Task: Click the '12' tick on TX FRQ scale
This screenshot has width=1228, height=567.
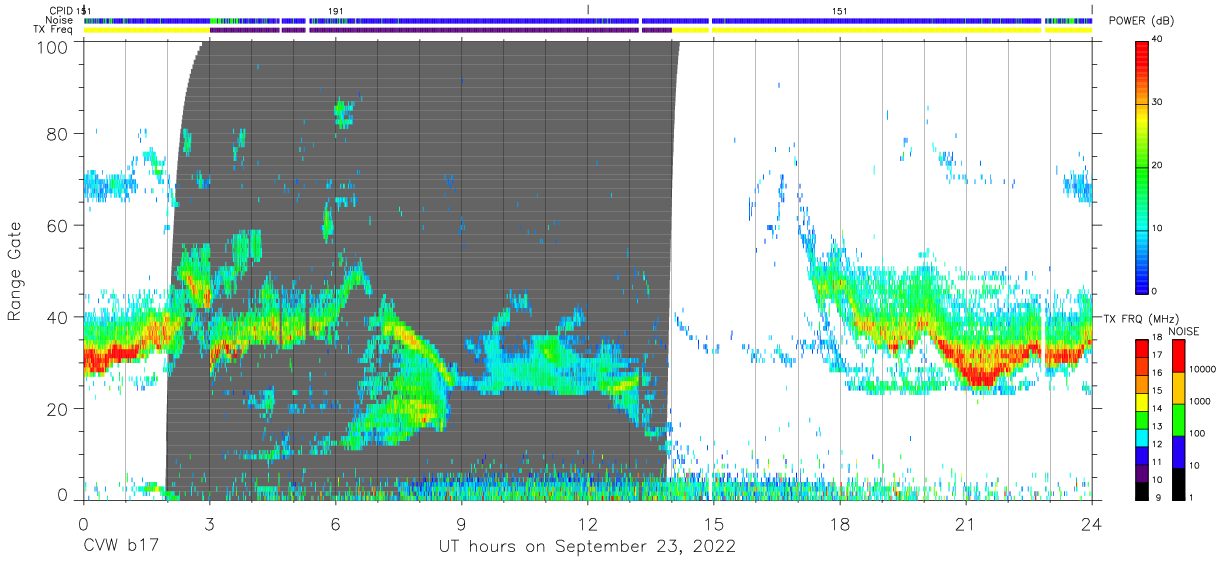Action: 1157,445
